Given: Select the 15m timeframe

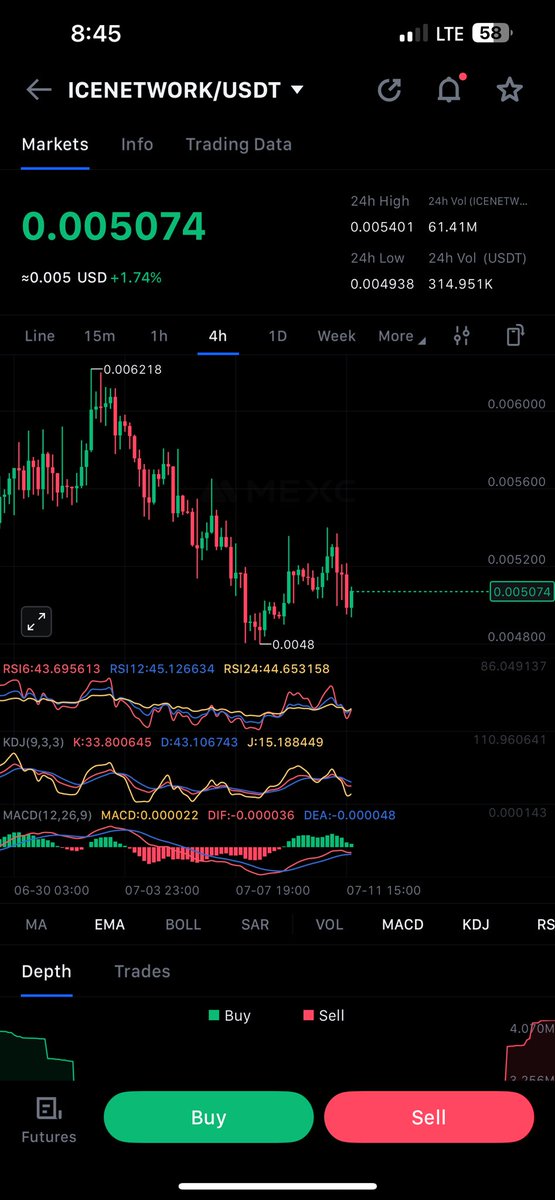Looking at the screenshot, I should 99,336.
